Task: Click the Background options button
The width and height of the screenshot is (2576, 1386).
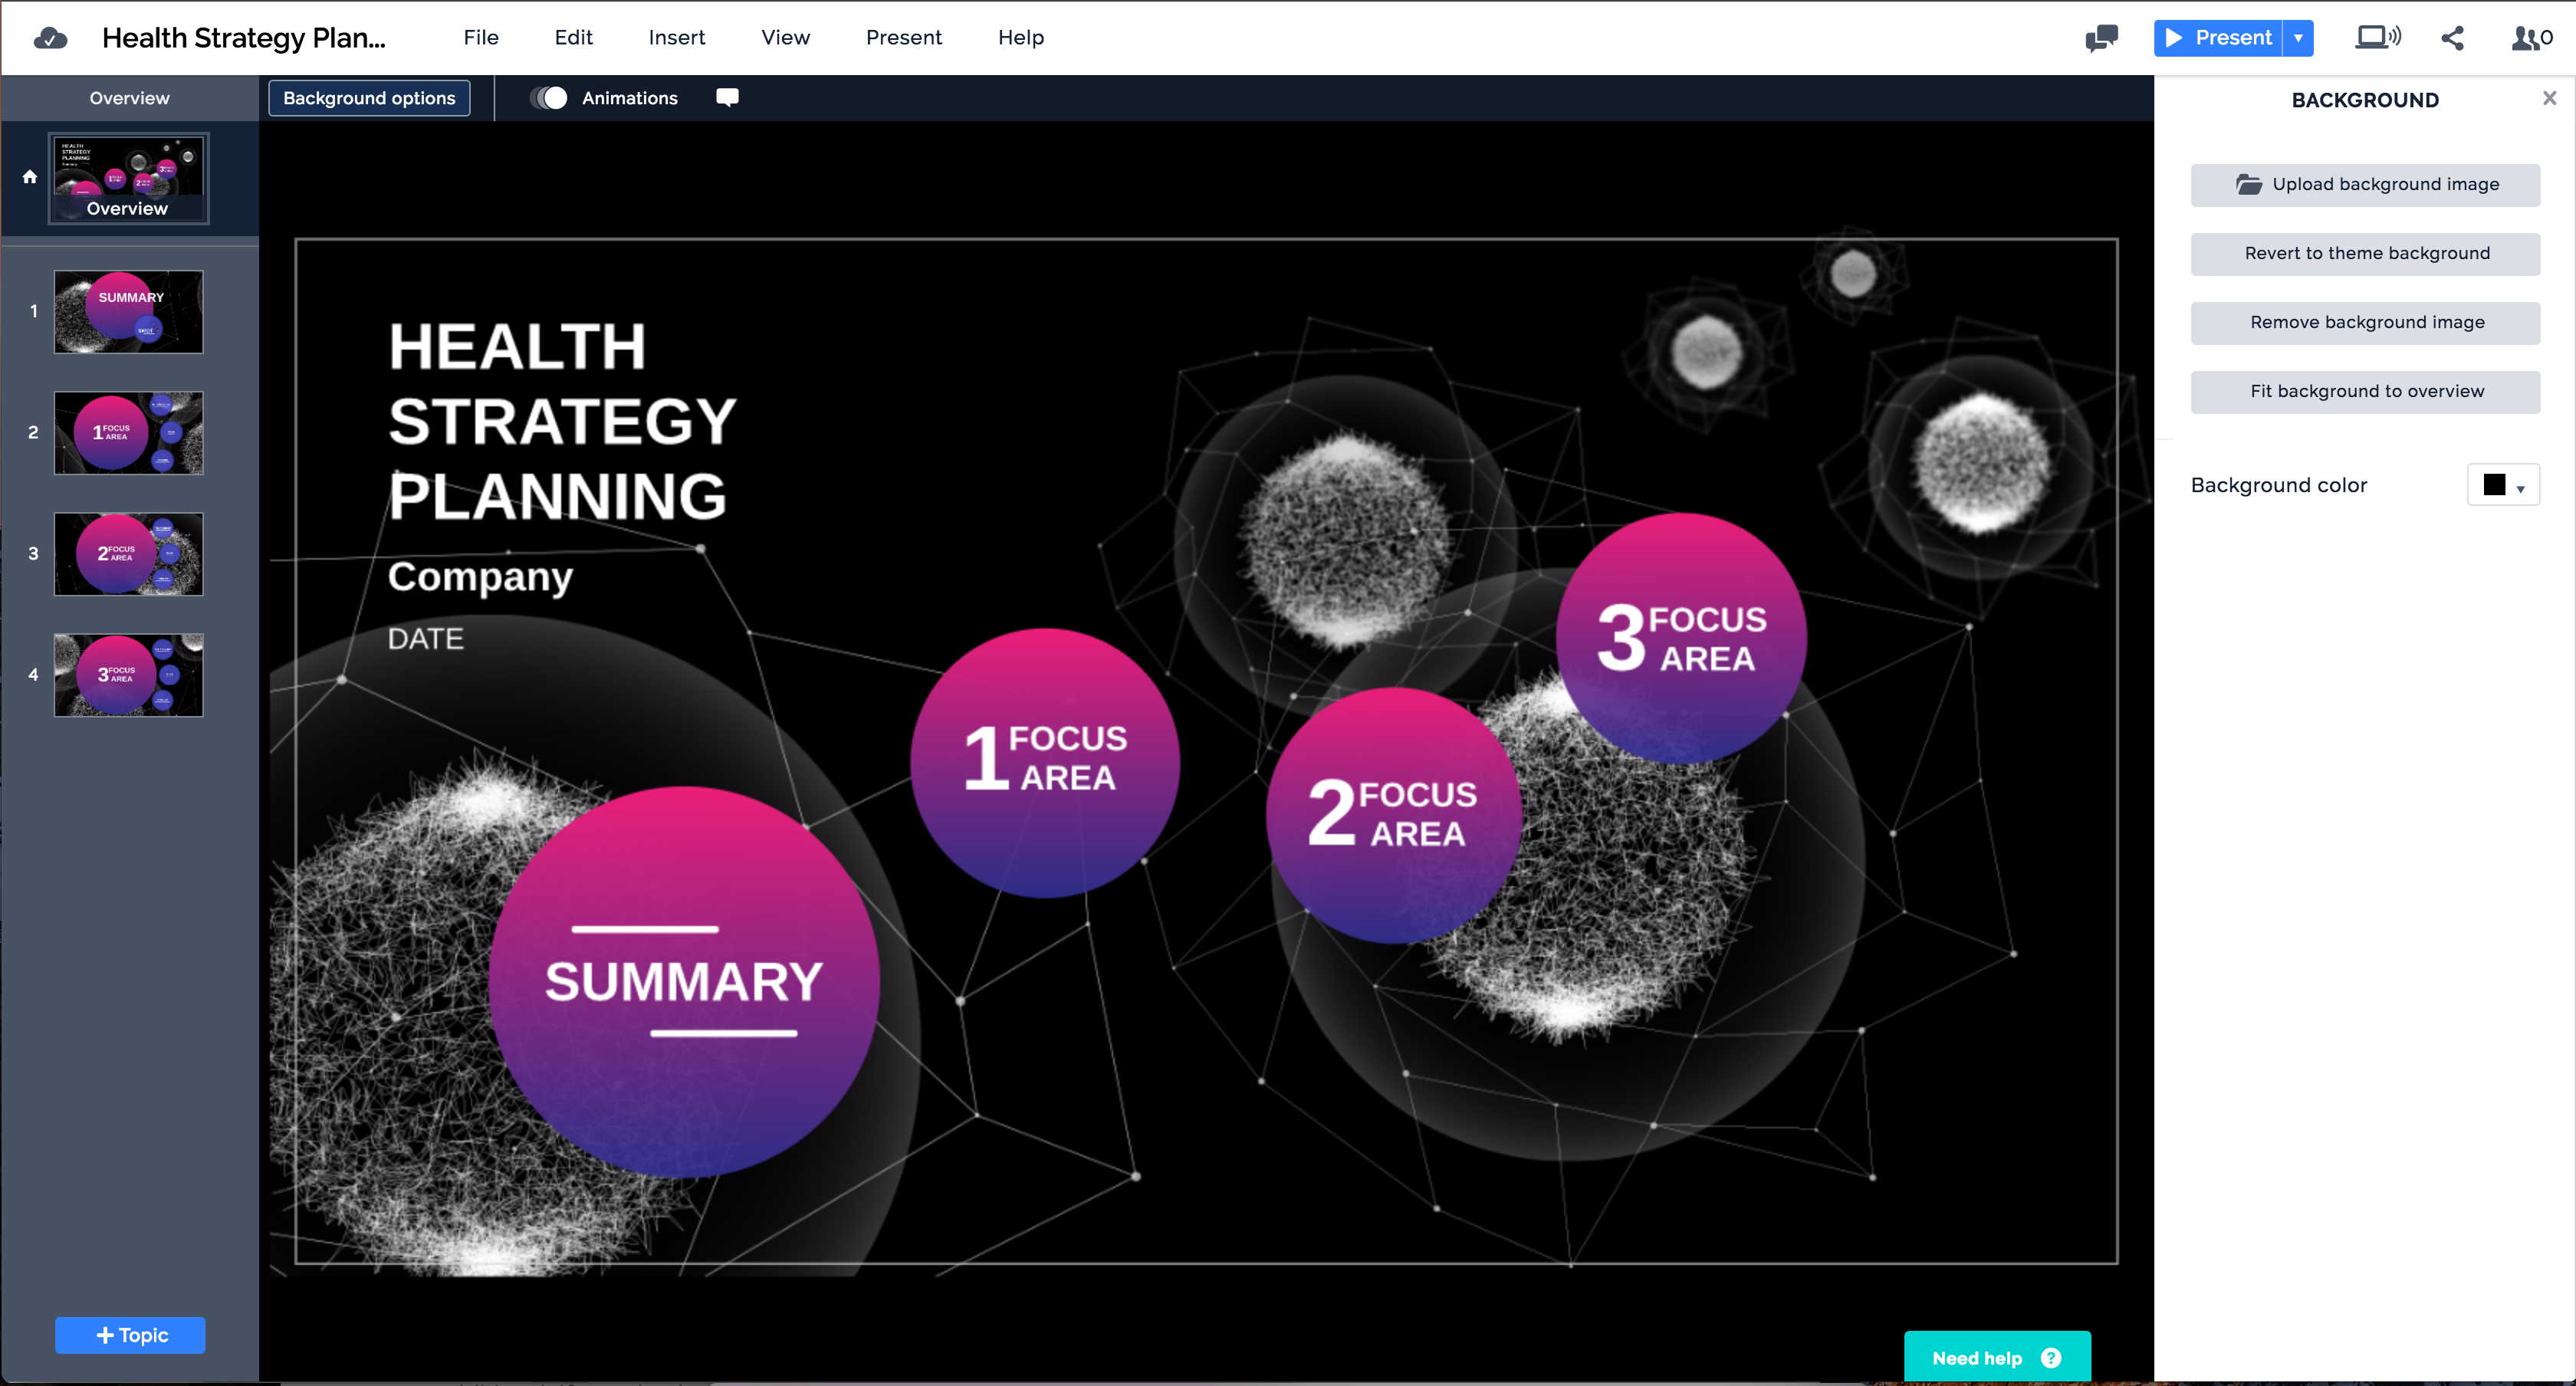Action: 369,98
